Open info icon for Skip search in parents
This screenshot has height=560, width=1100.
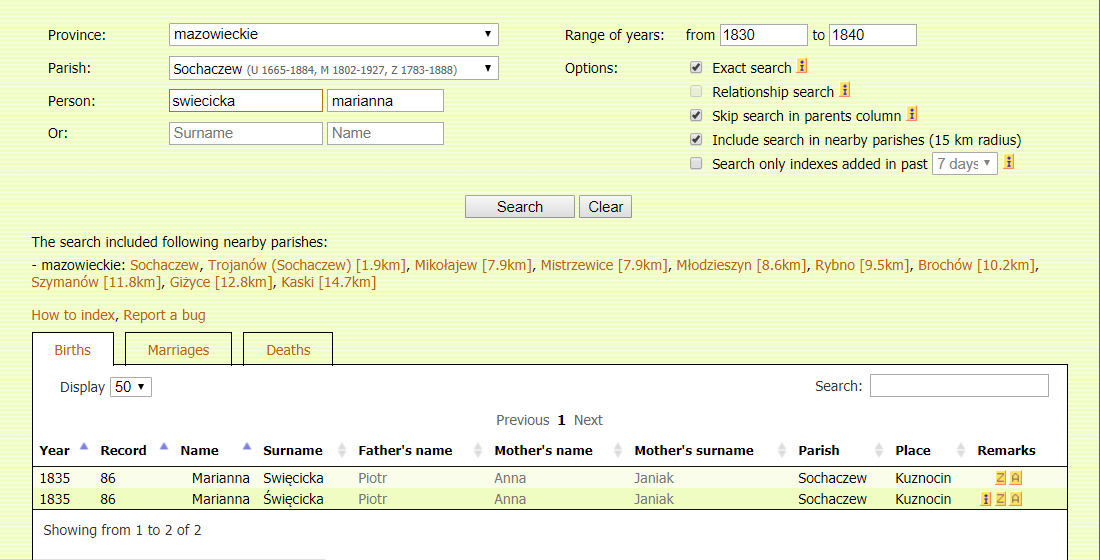(x=912, y=115)
